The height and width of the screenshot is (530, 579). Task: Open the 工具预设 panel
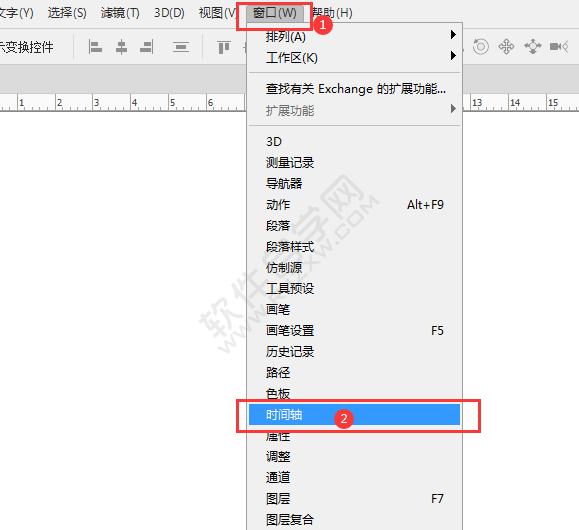(x=354, y=288)
